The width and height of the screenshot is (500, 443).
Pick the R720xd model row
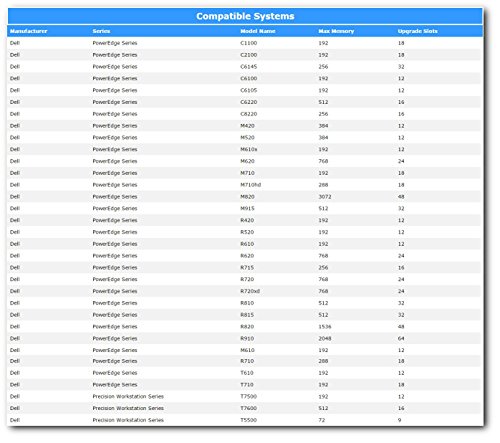coord(245,291)
